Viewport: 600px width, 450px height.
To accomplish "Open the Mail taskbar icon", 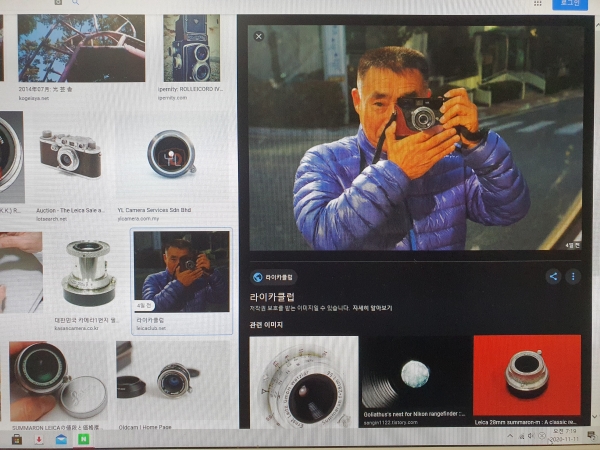I will (61, 439).
